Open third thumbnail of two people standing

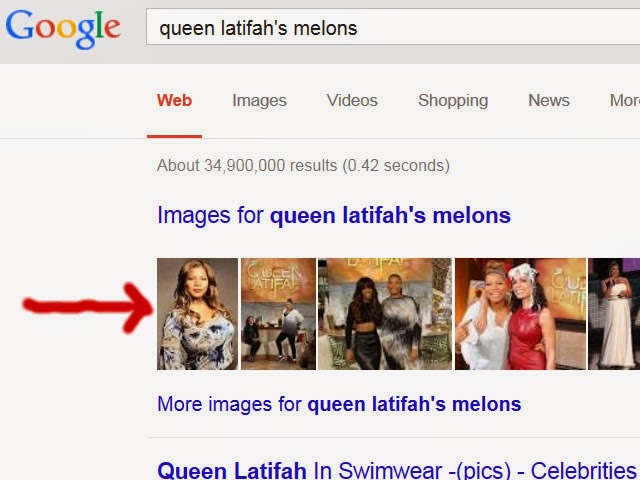[x=385, y=314]
